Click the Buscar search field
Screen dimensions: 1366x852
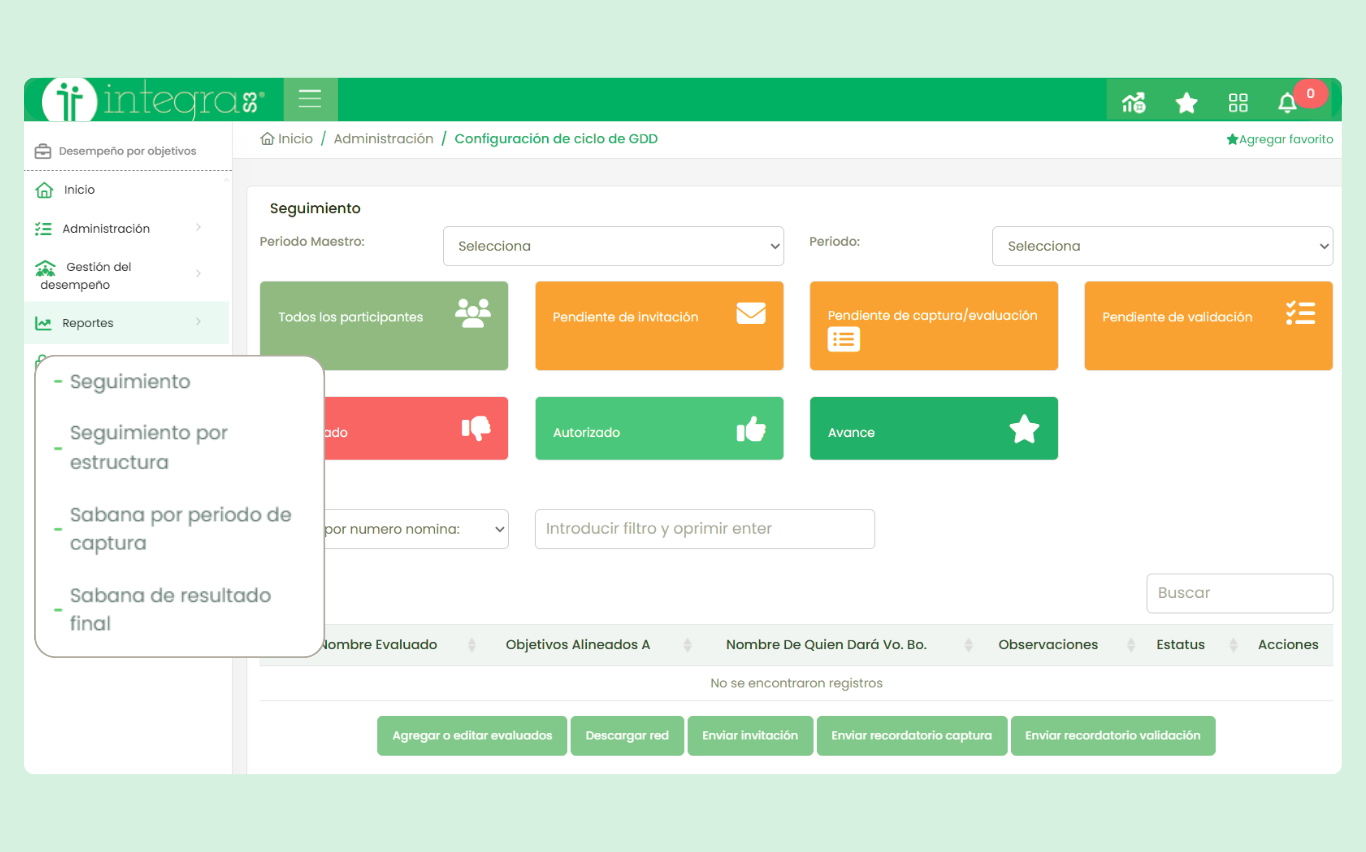tap(1240, 593)
